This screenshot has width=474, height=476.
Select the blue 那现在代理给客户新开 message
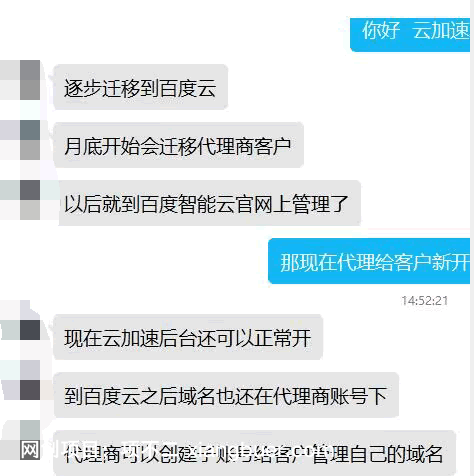pos(369,261)
